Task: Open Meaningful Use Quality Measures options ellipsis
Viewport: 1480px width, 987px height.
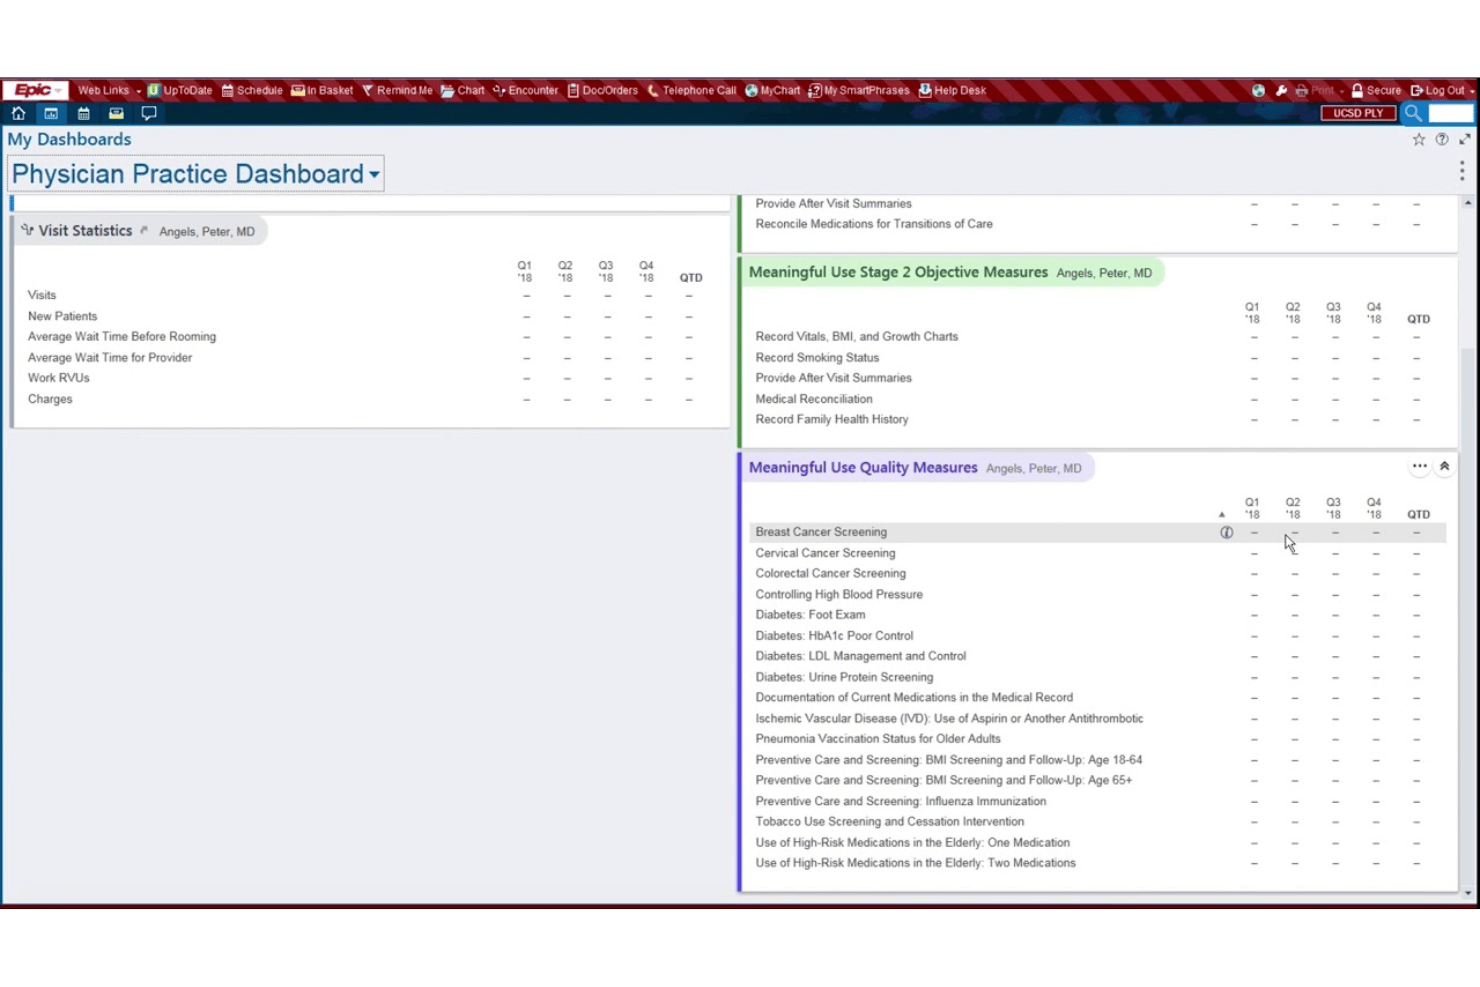Action: [1419, 466]
